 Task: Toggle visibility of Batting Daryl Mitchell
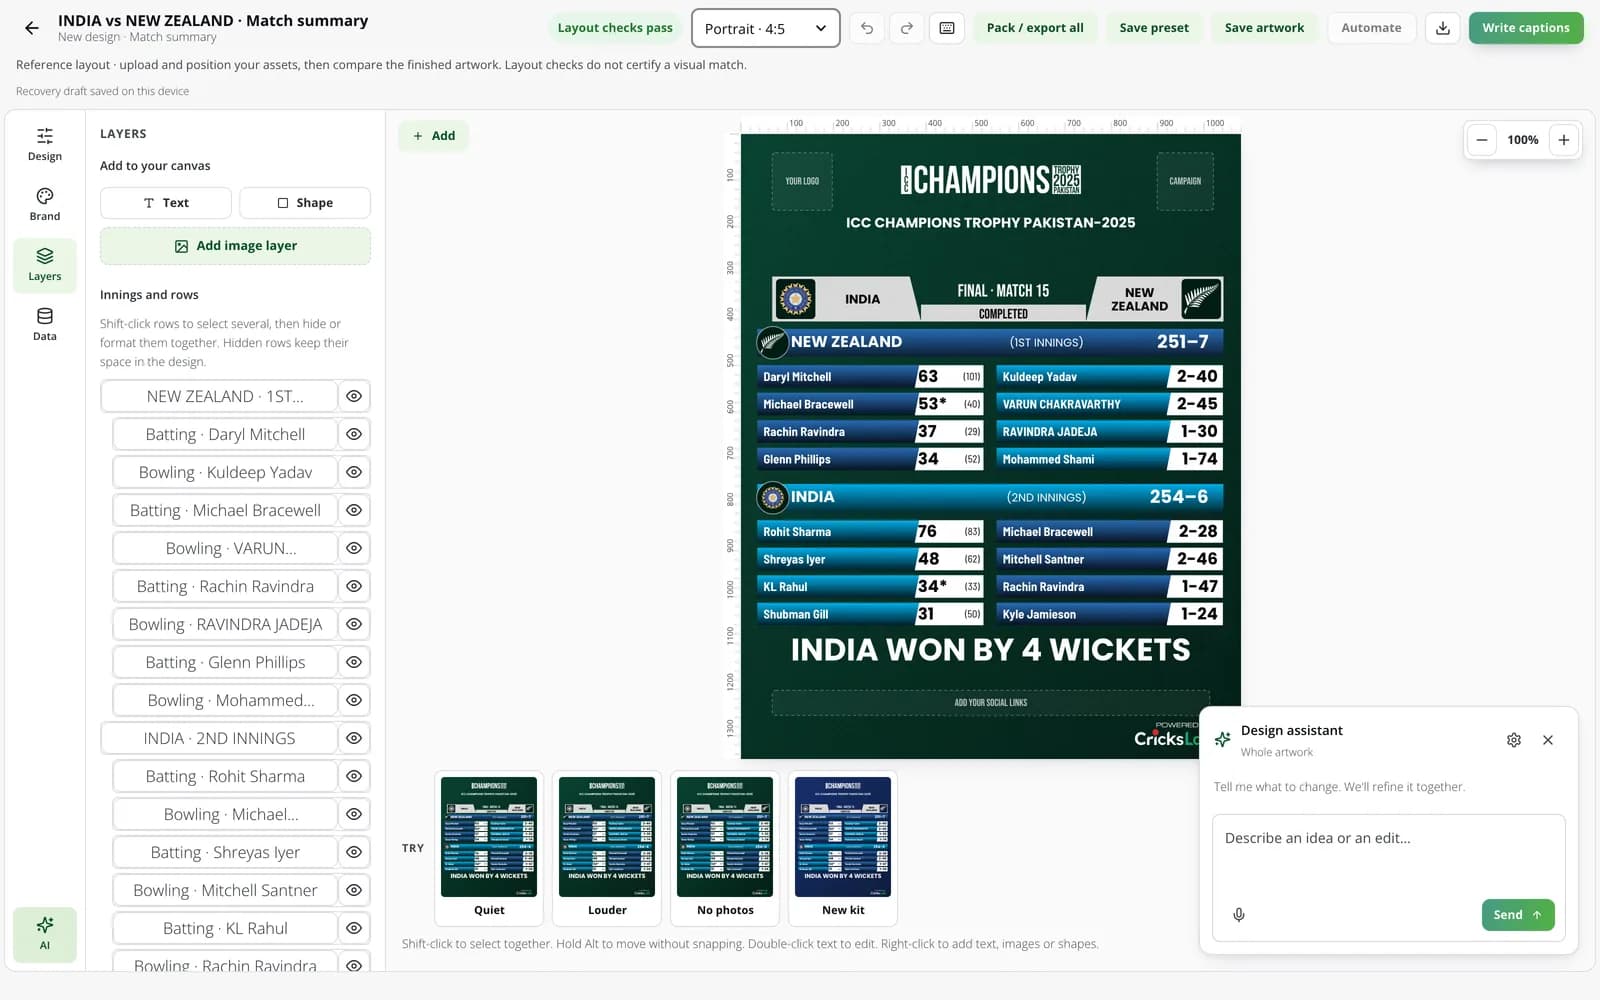354,434
